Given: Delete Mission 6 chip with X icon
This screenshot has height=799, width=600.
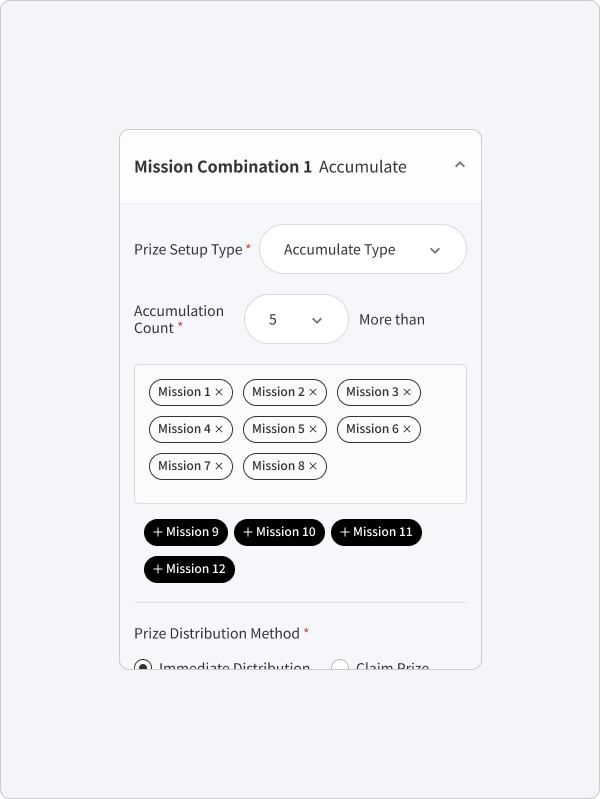Looking at the screenshot, I should tap(407, 430).
